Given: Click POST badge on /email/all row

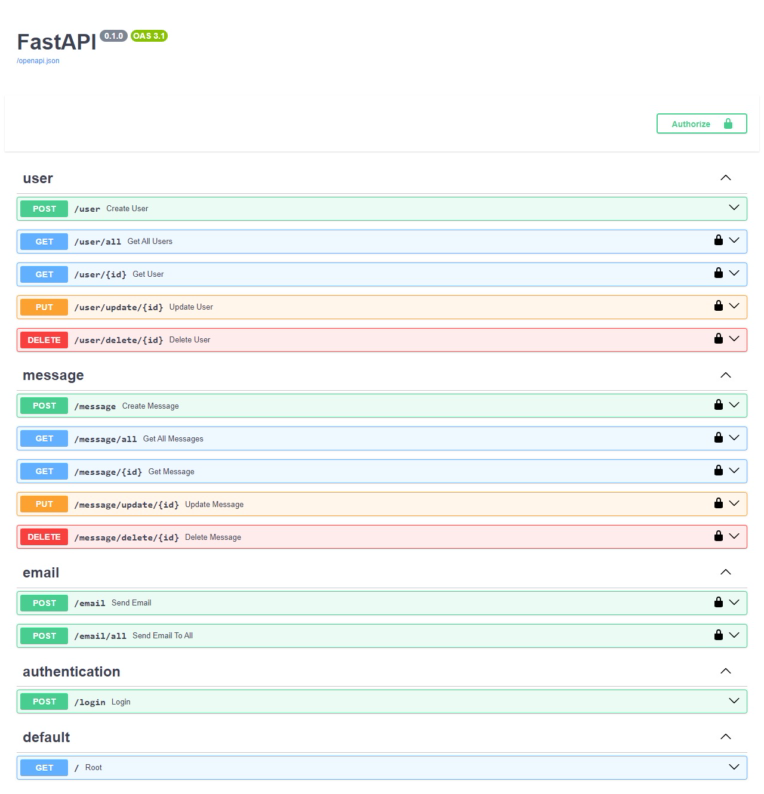Looking at the screenshot, I should [x=44, y=636].
